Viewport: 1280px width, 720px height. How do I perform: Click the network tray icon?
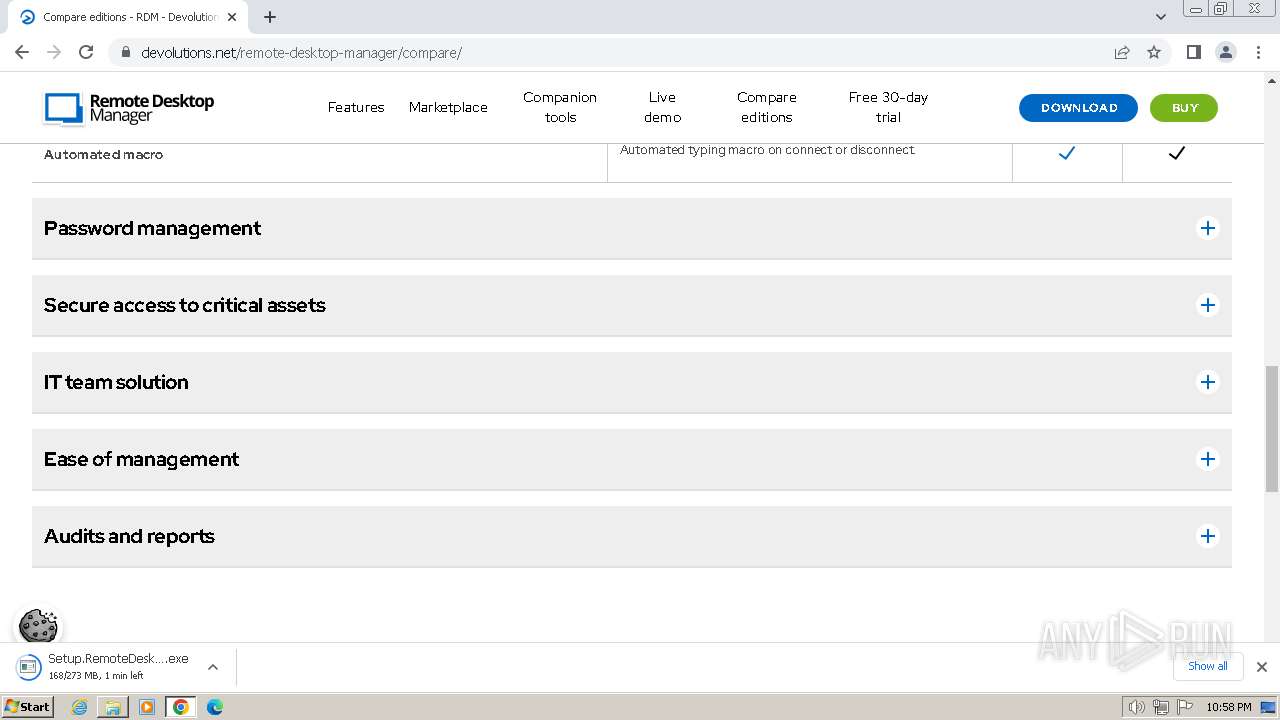coord(1161,707)
